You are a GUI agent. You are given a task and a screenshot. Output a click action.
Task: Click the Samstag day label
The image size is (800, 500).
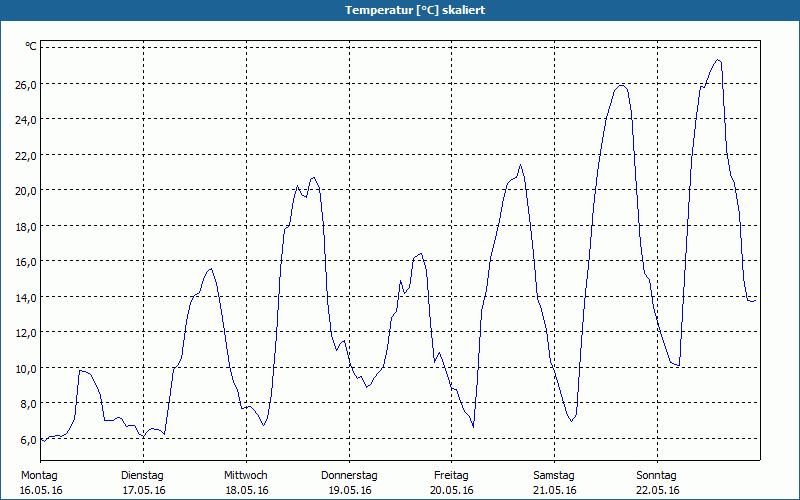554,476
